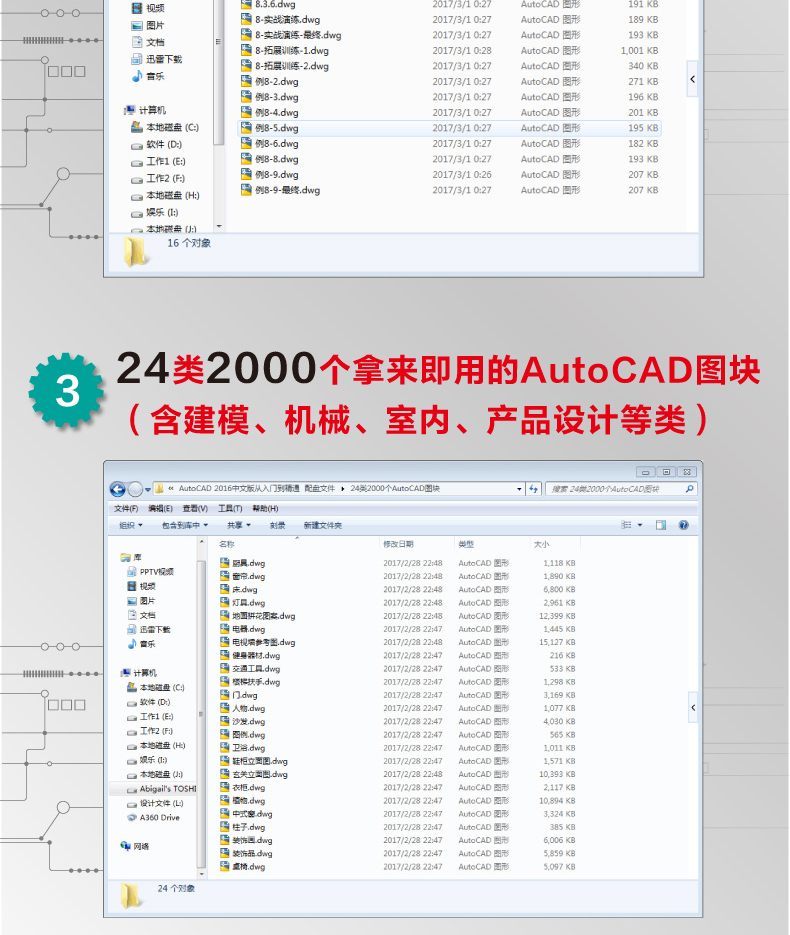Select the 电器.dwg file icon
This screenshot has width=790, height=935.
pyautogui.click(x=225, y=629)
